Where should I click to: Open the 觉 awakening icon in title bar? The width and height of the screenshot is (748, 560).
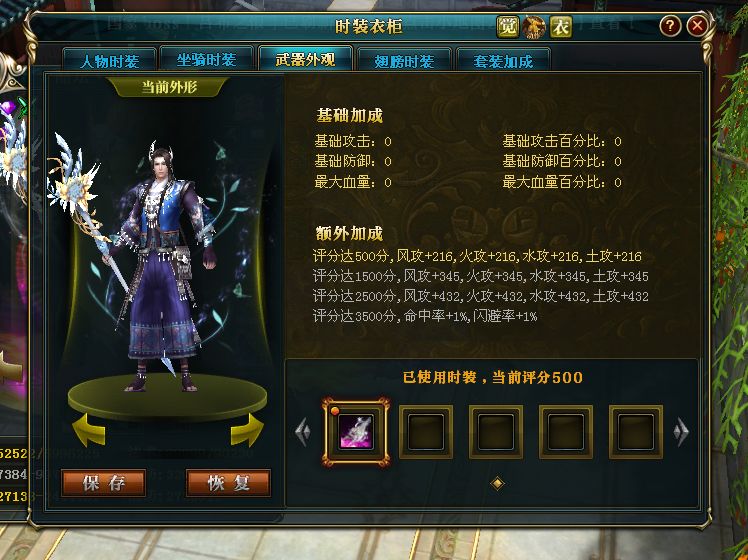pos(507,27)
